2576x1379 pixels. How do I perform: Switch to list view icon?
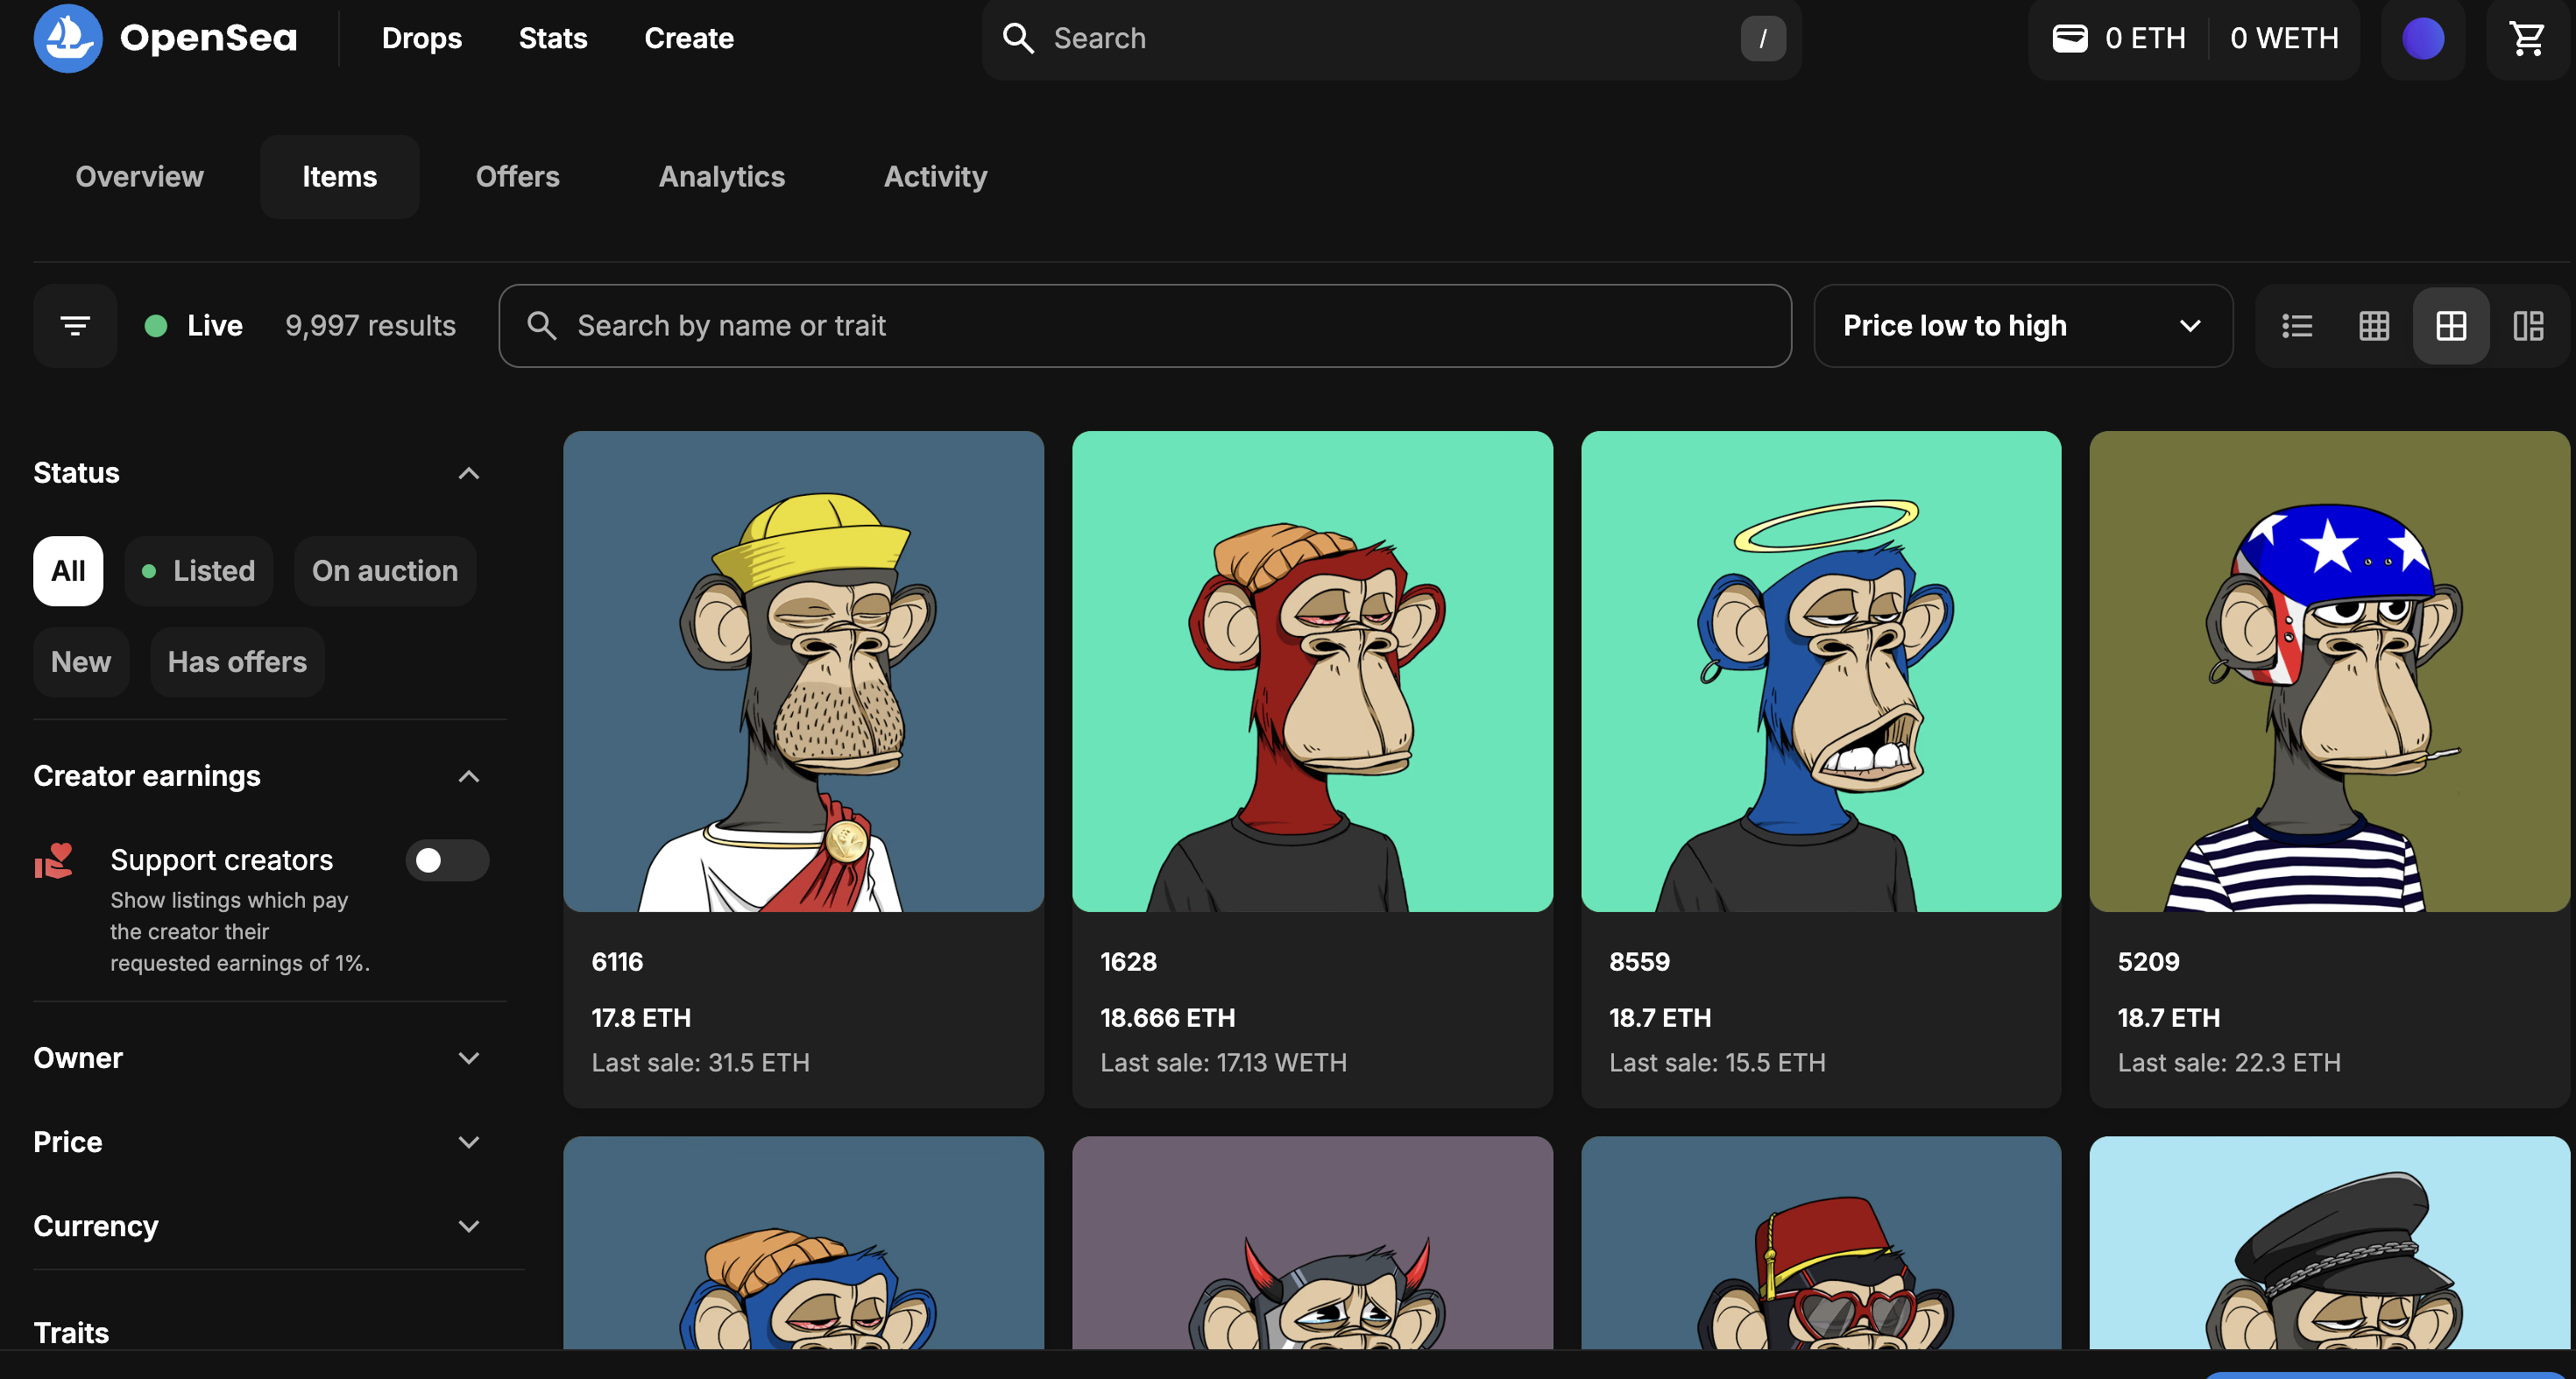coord(2297,325)
